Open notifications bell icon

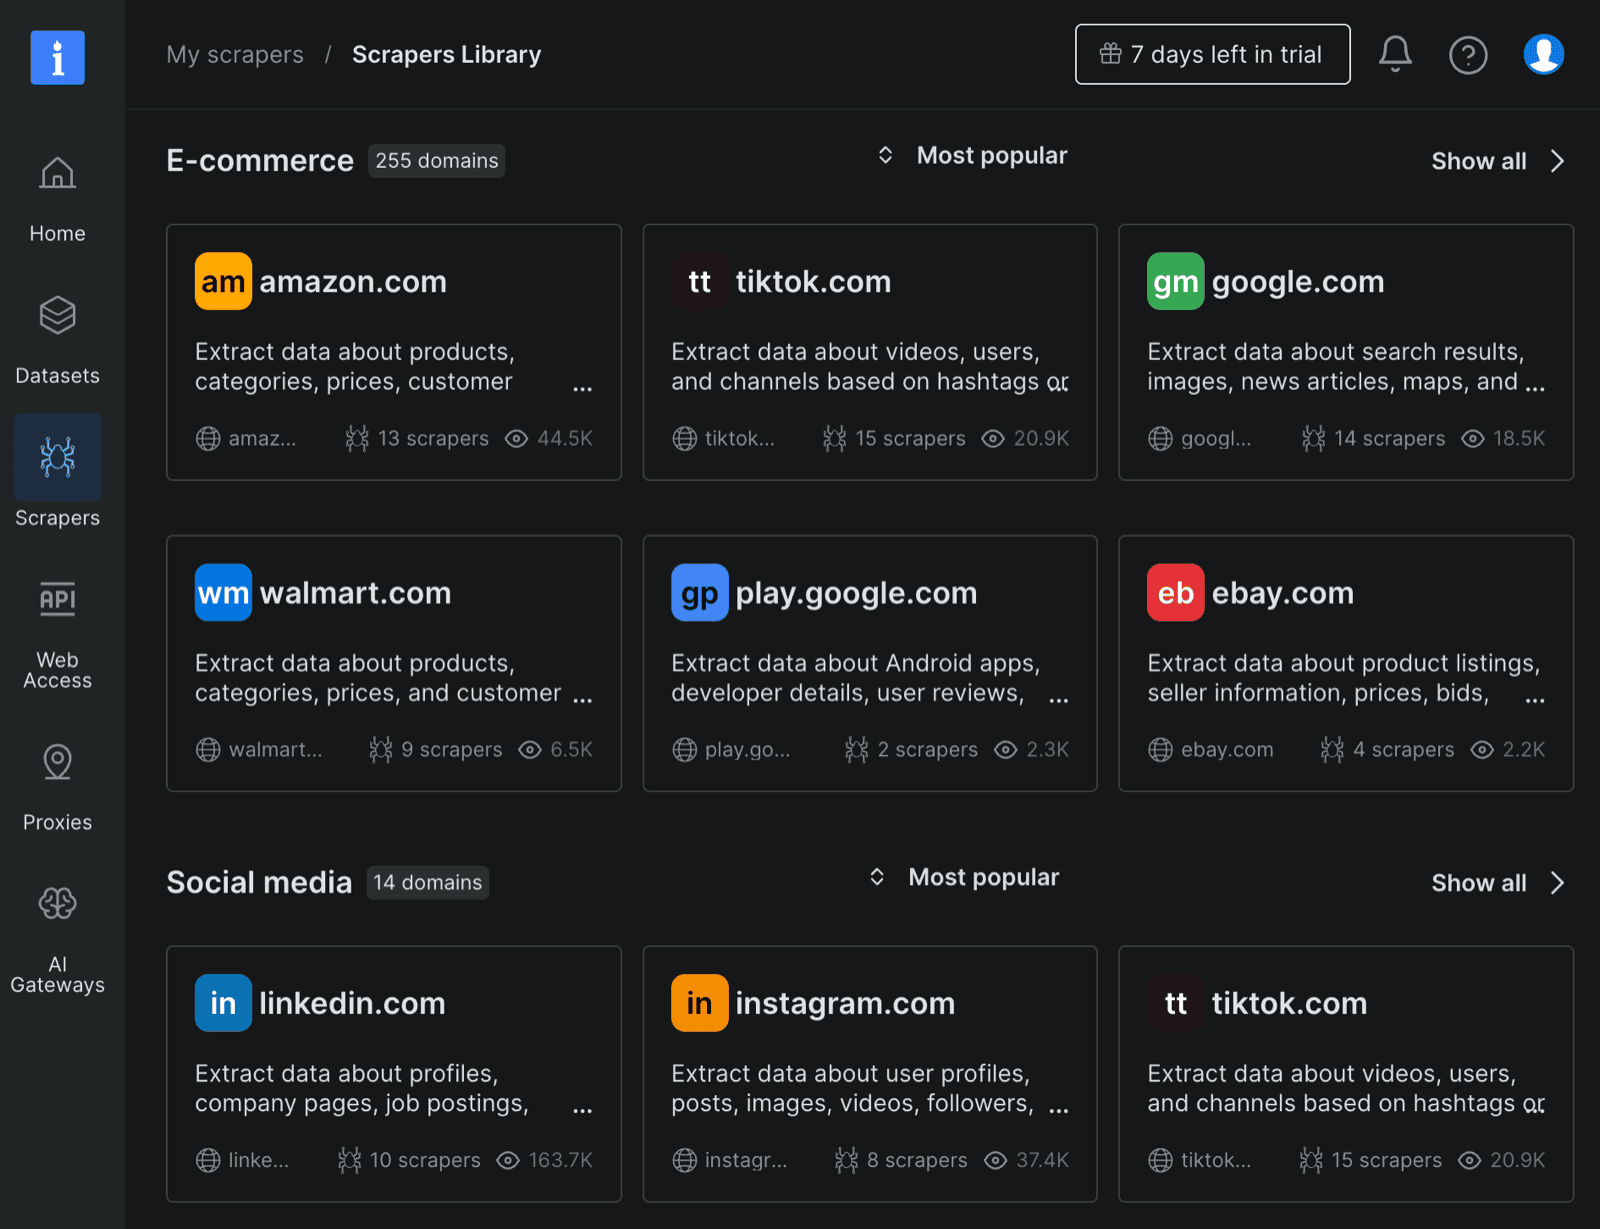[x=1395, y=54]
